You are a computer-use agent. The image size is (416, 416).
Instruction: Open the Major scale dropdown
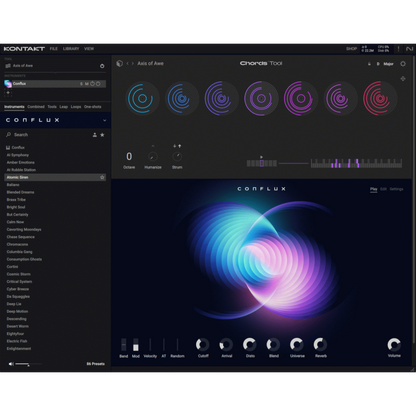click(x=388, y=64)
